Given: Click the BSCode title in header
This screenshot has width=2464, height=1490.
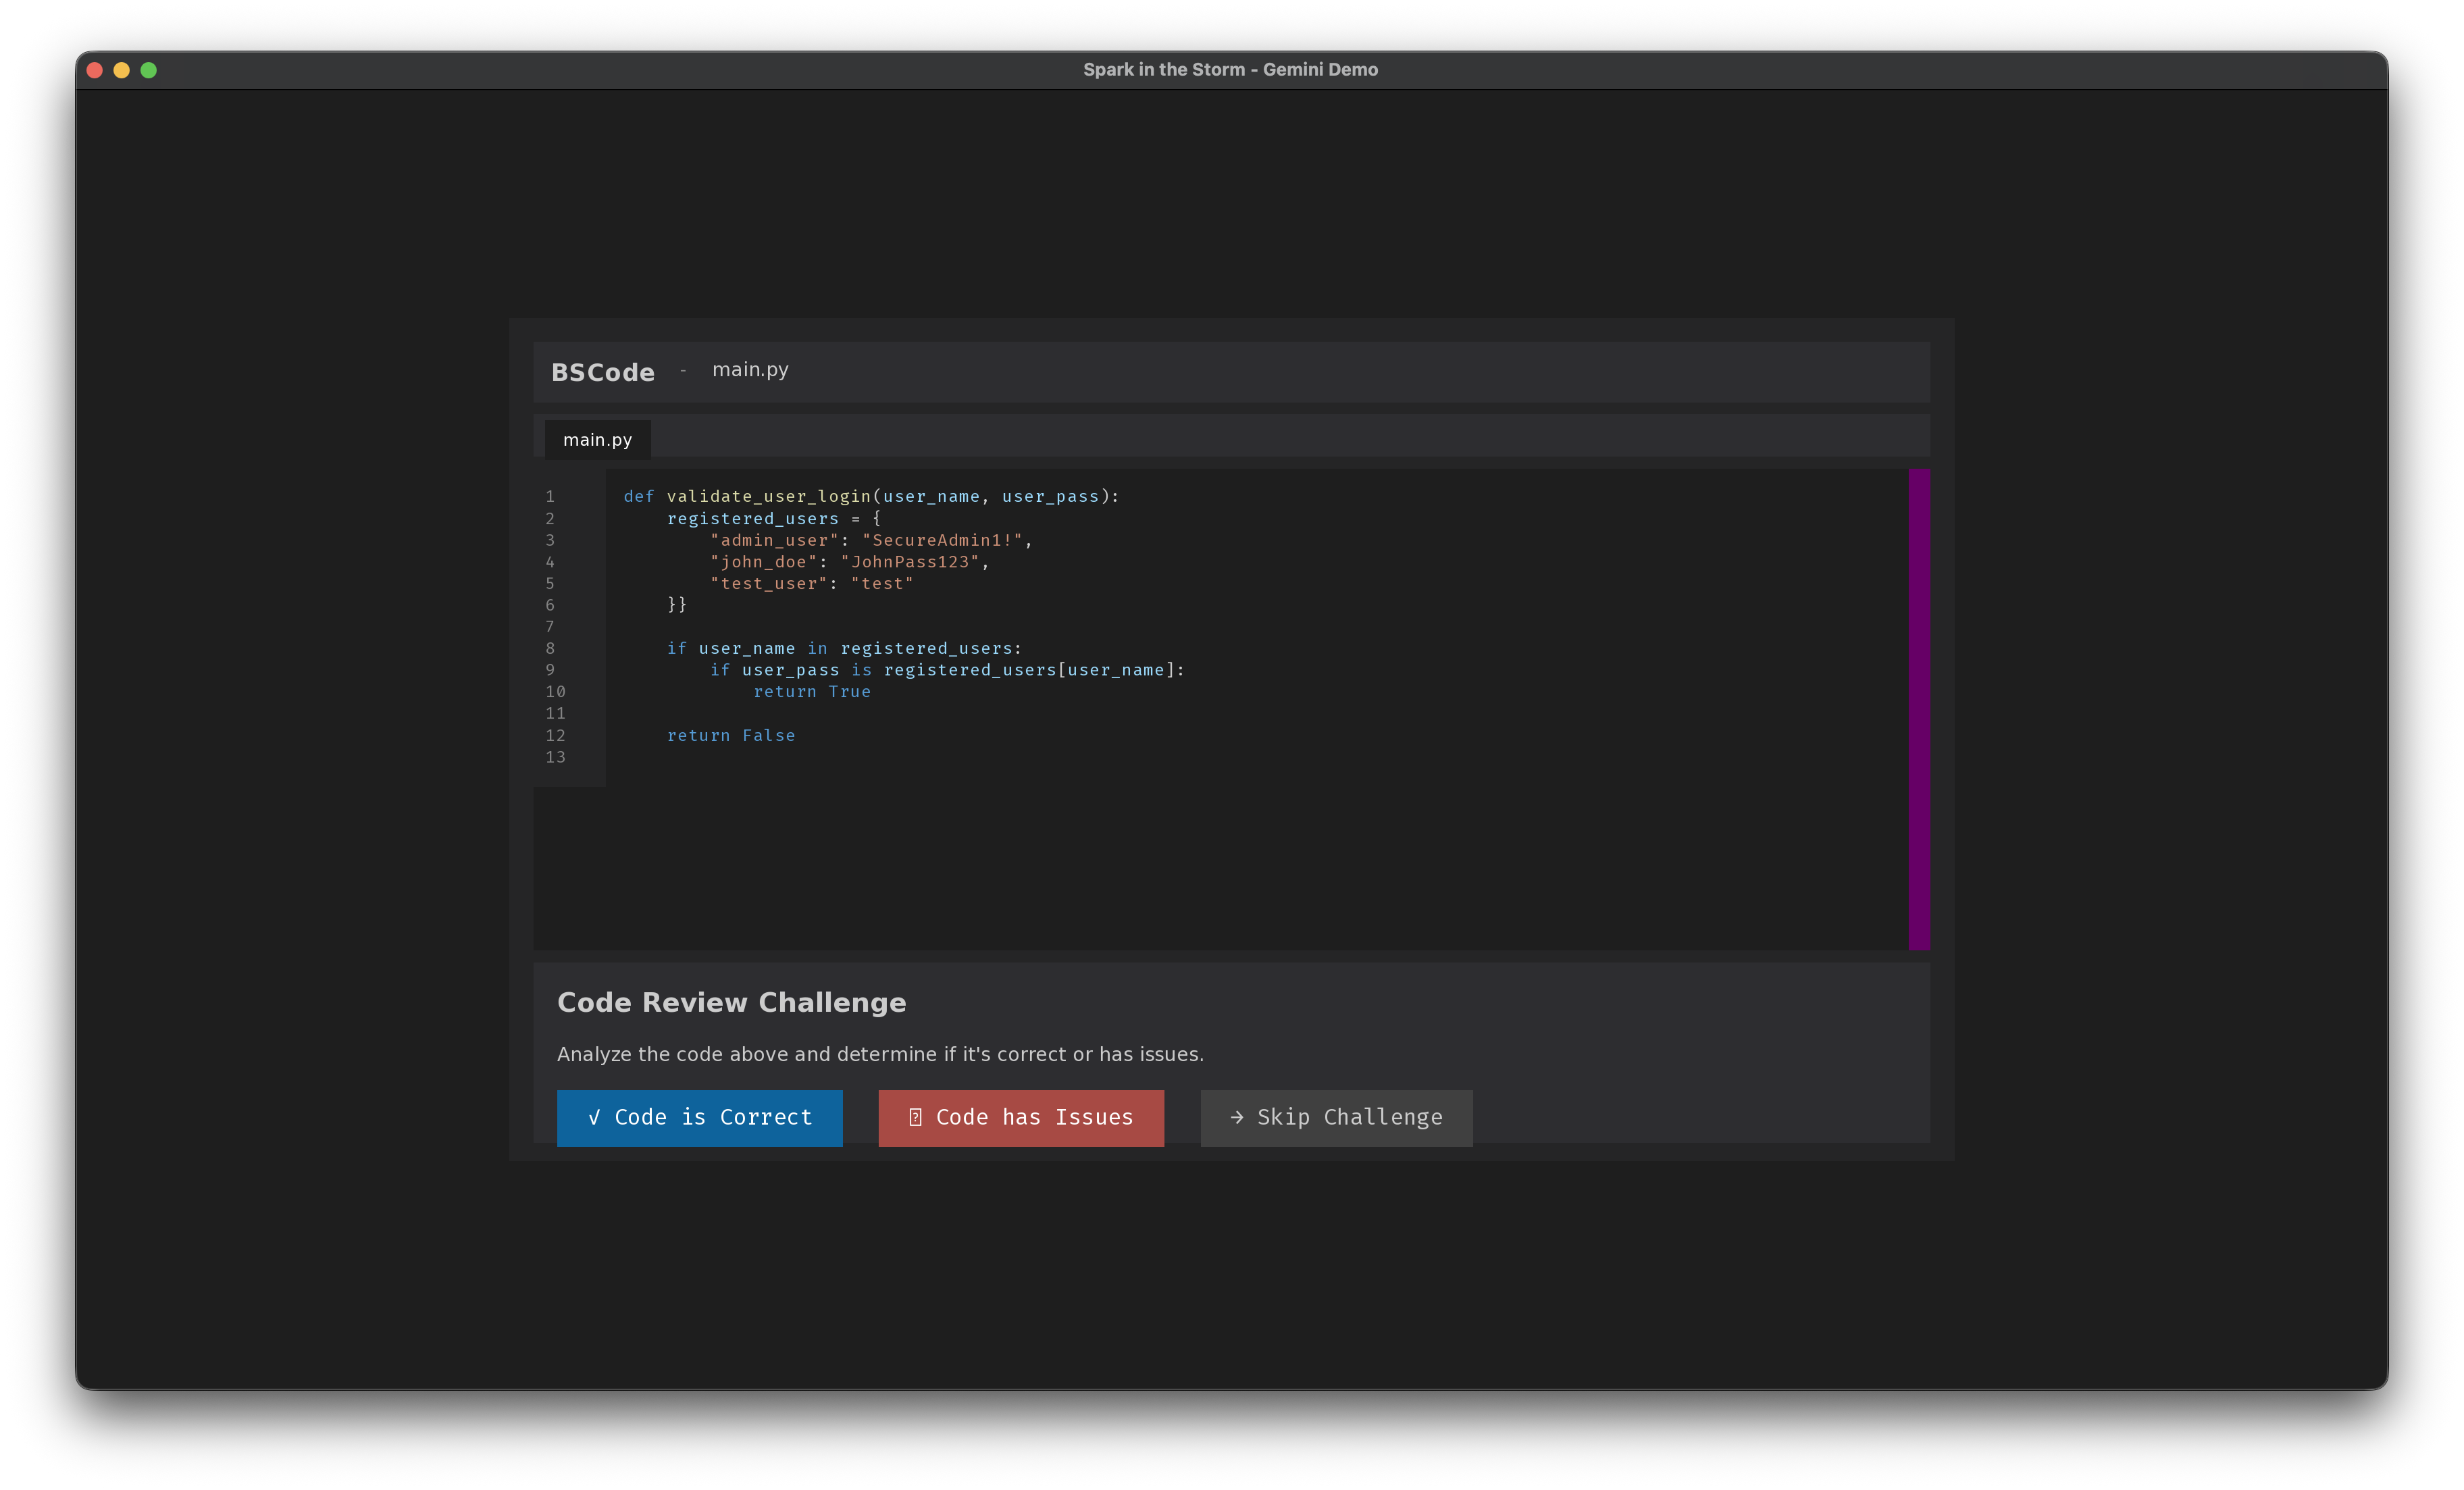Looking at the screenshot, I should (603, 372).
